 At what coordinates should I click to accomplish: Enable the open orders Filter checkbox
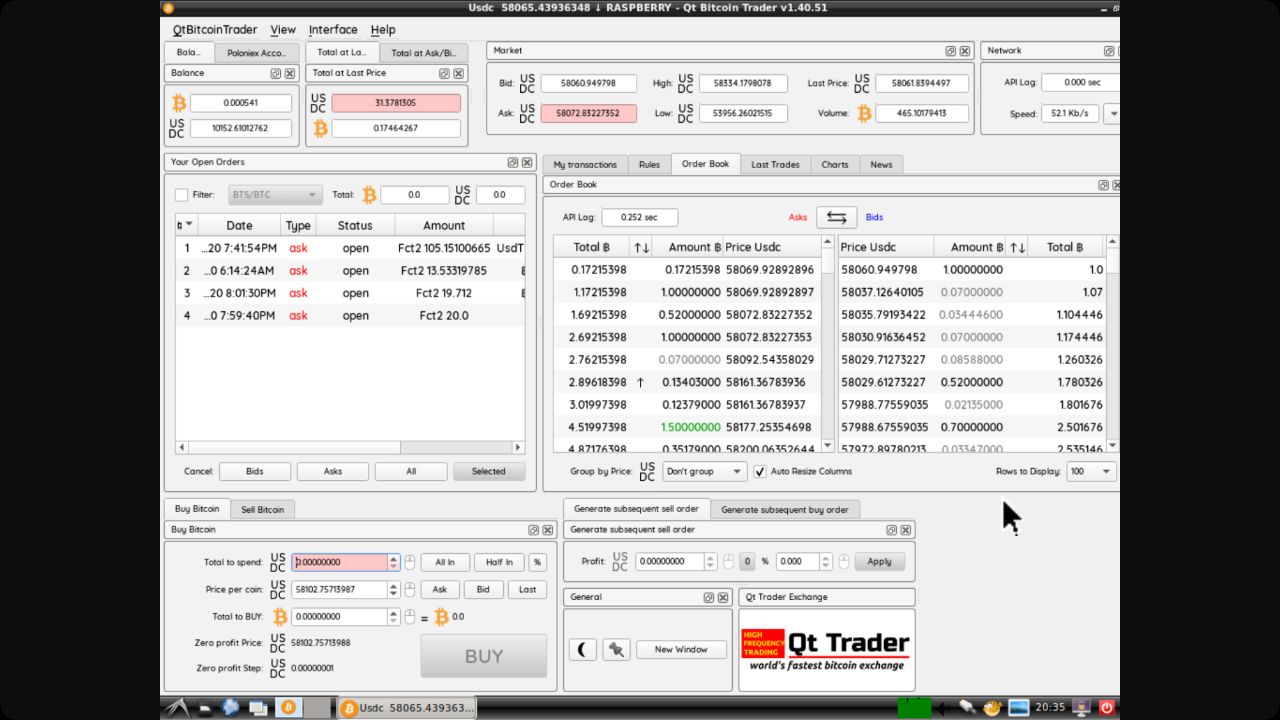(182, 195)
